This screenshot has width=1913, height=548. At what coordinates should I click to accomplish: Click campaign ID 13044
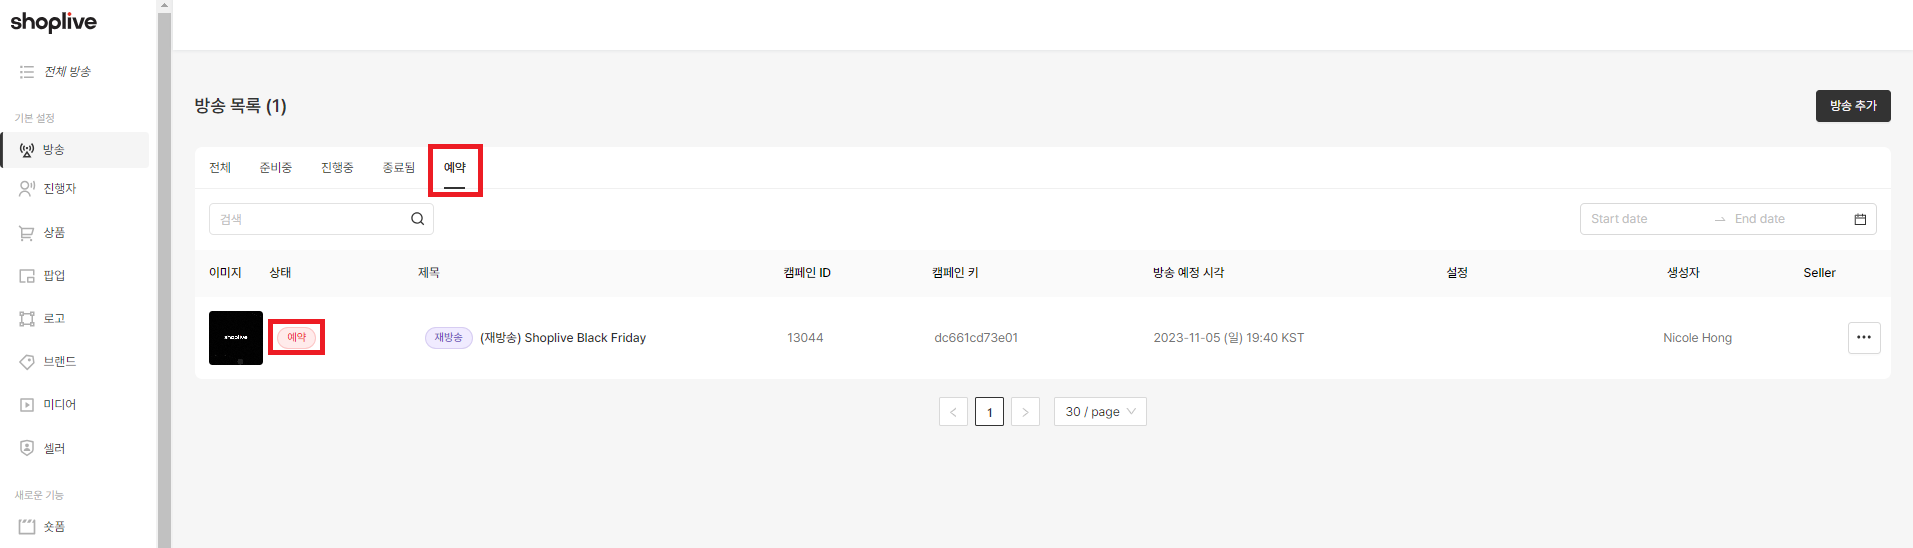[x=805, y=338]
